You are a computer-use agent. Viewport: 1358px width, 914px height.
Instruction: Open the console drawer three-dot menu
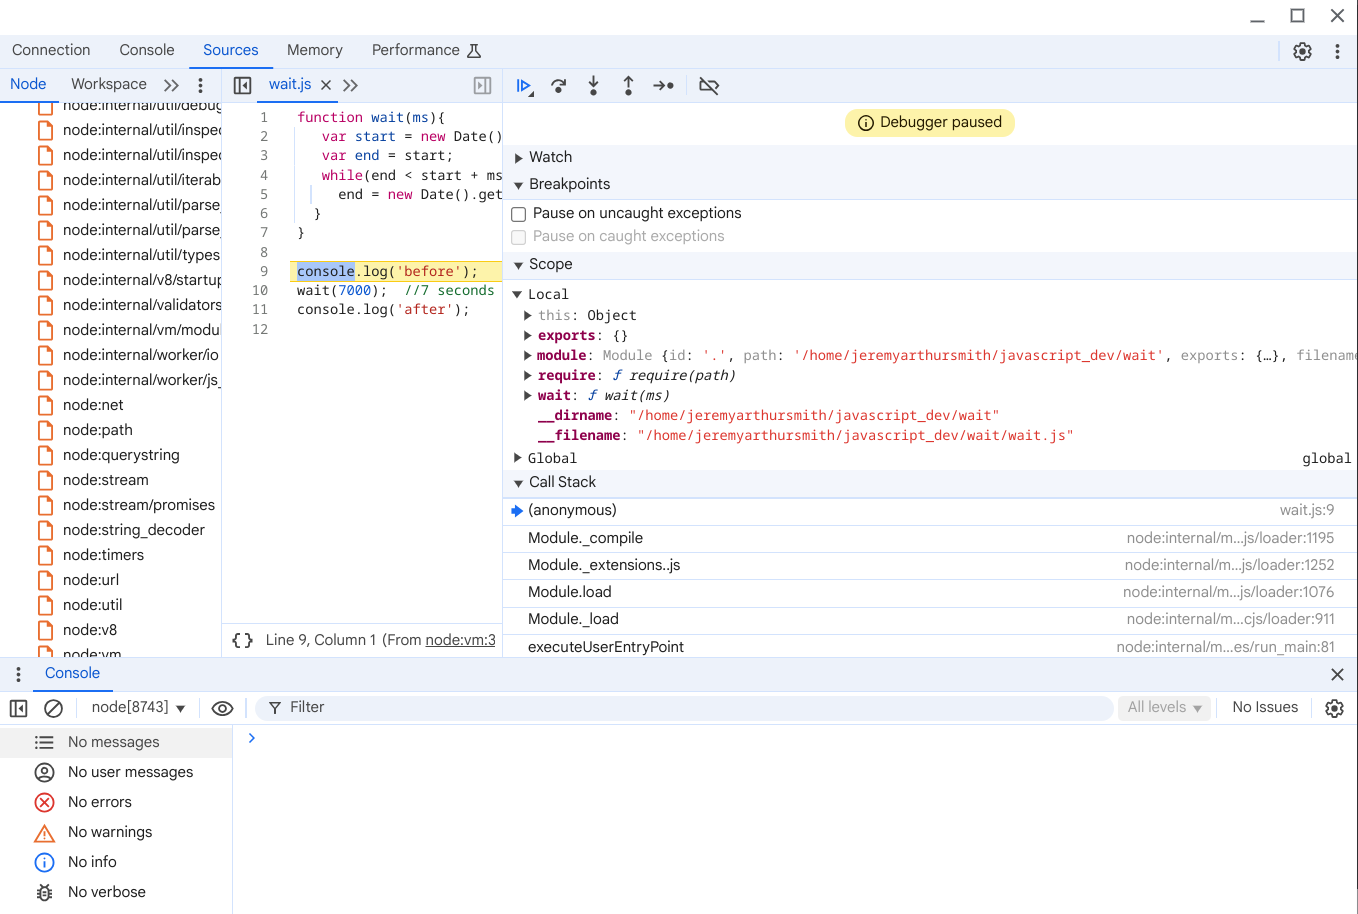18,674
